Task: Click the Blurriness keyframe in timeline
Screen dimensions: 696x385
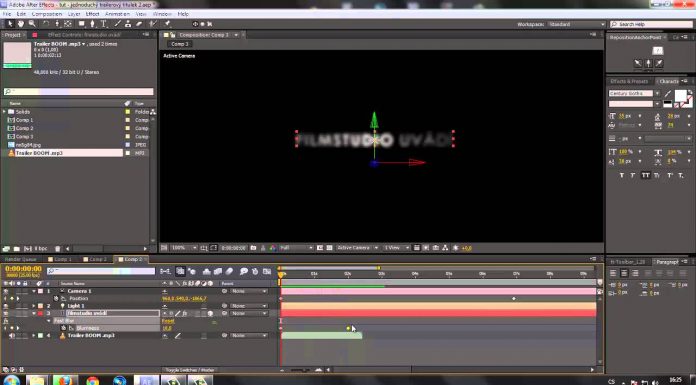Action: [348, 328]
